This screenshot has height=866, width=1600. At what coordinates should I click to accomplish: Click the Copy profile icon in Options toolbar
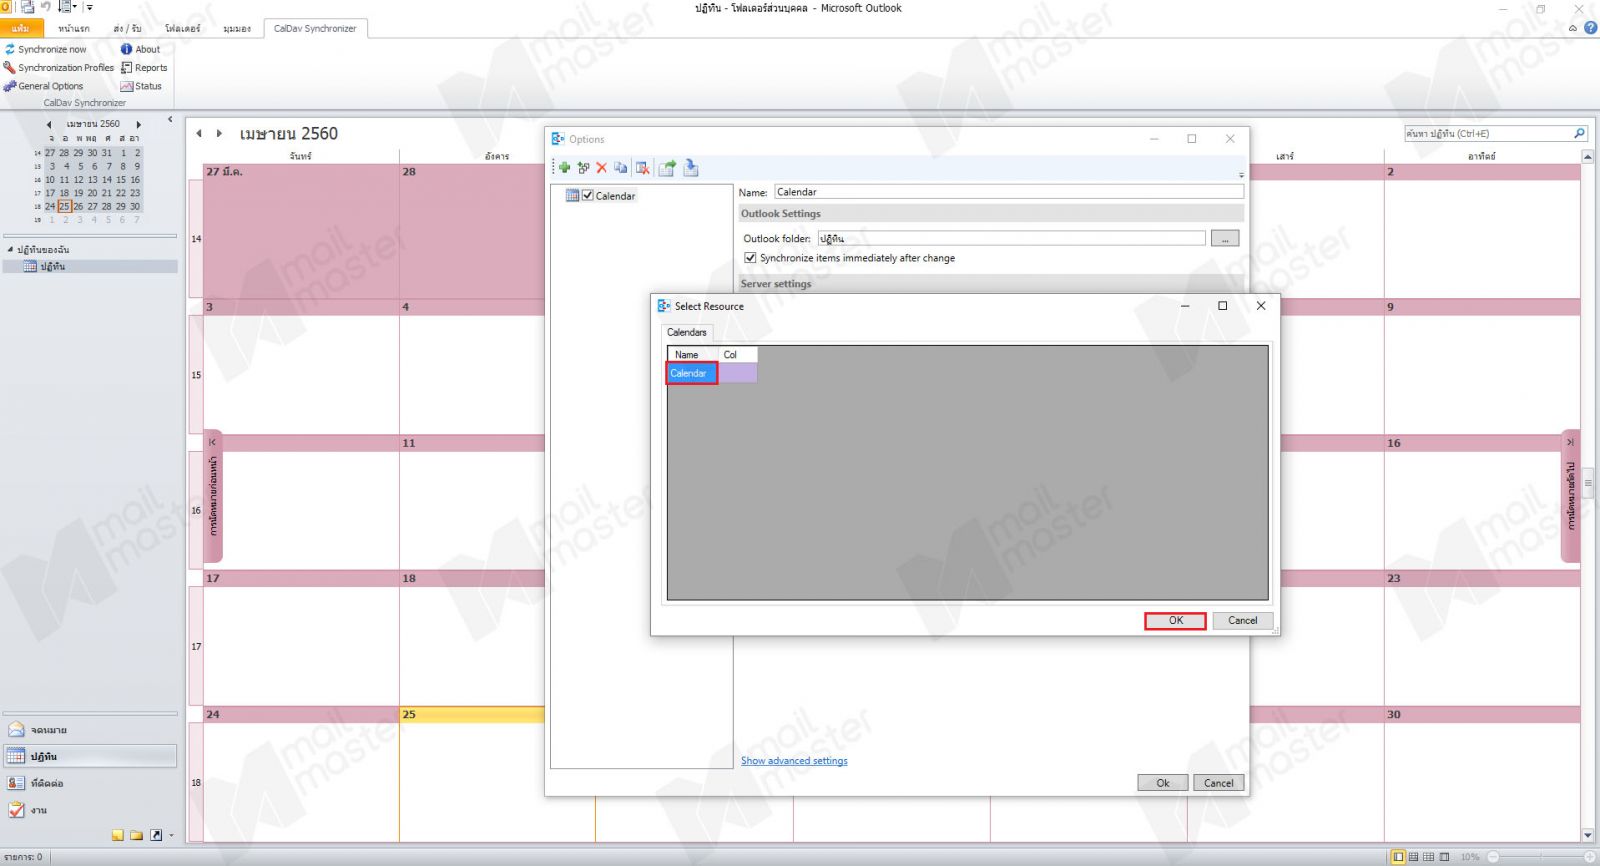621,168
